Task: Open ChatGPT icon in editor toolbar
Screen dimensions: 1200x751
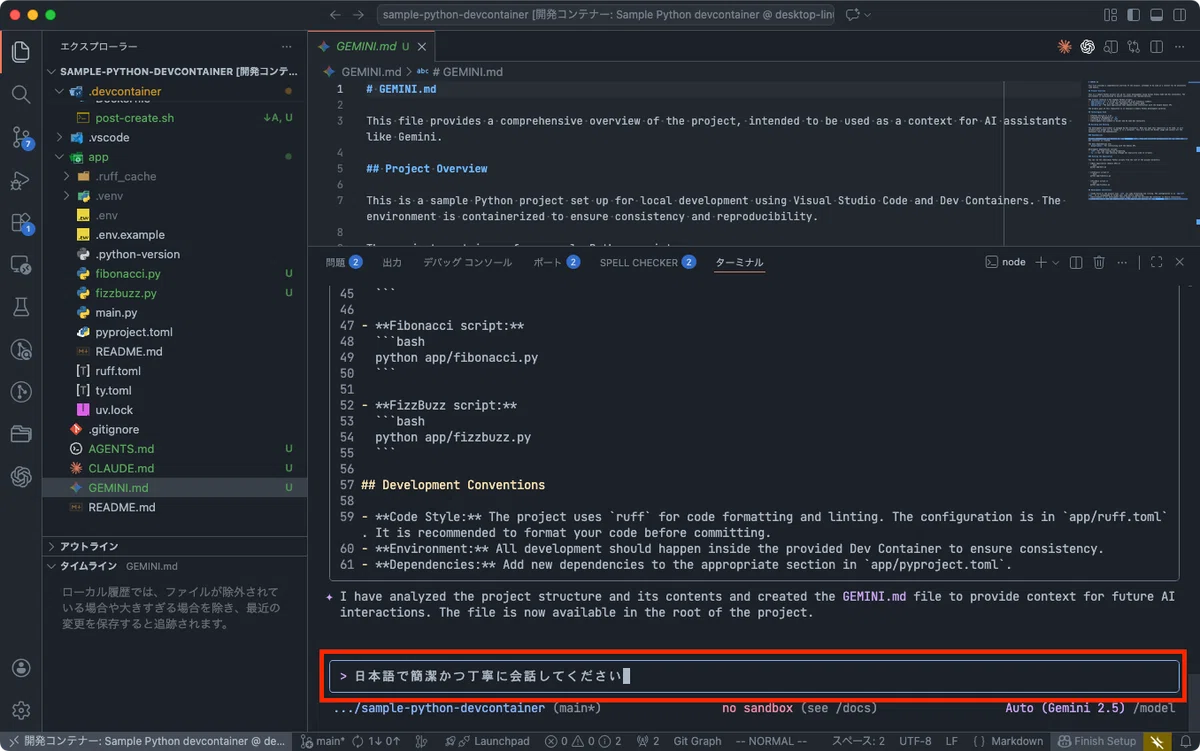Action: pos(1087,46)
